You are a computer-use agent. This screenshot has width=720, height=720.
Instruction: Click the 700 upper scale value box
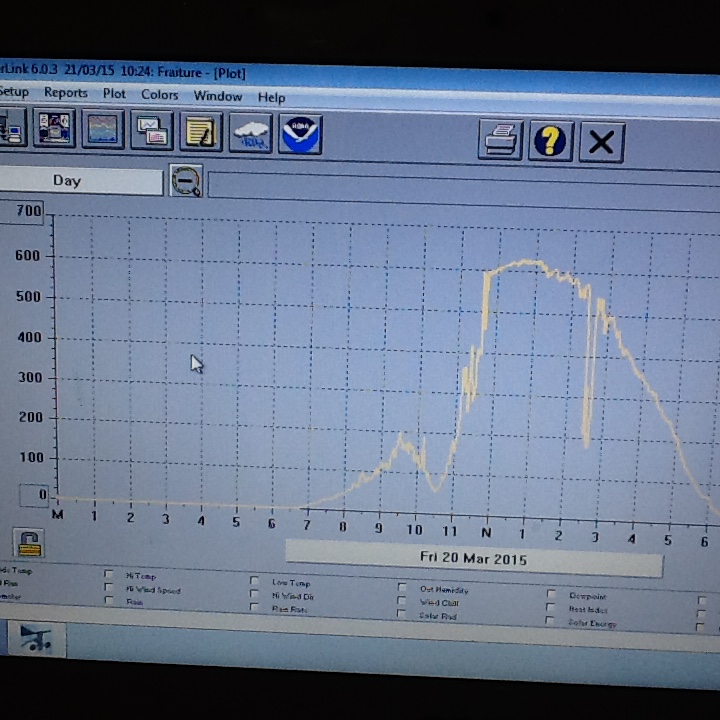(23, 211)
